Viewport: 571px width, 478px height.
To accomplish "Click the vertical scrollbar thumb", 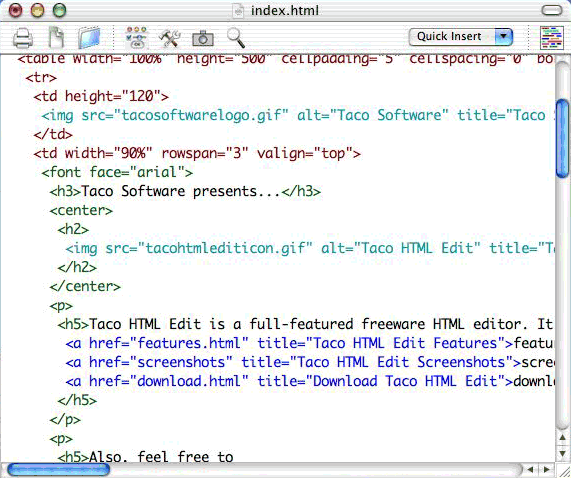I will click(x=563, y=138).
